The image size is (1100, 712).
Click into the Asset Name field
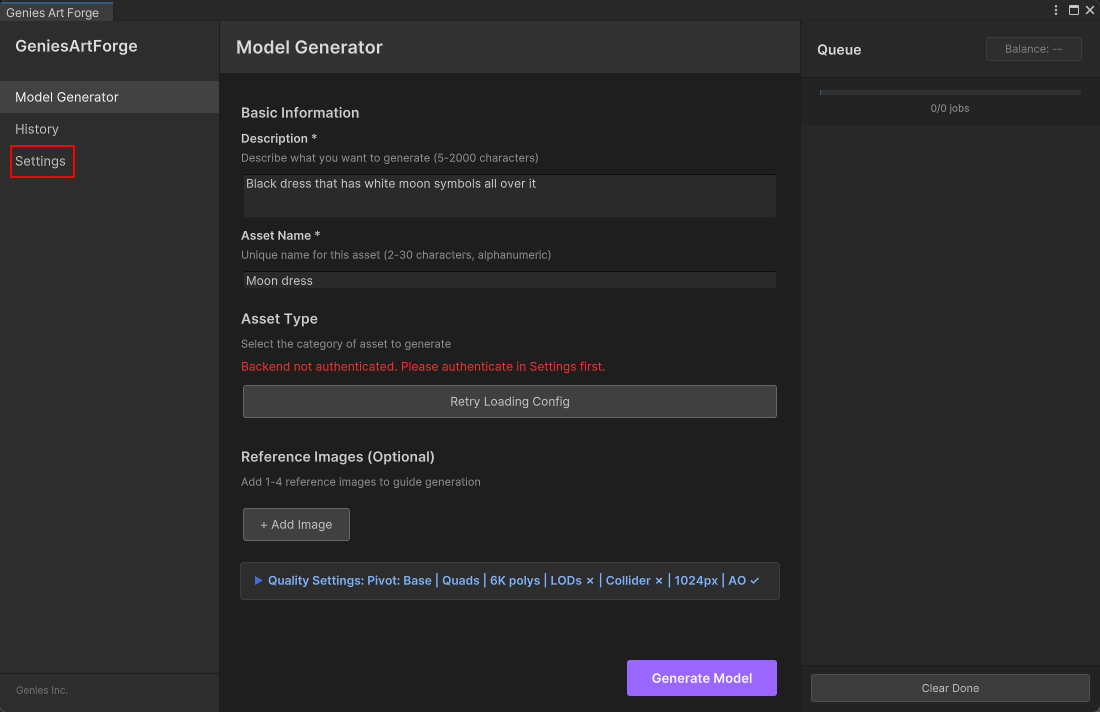point(509,281)
